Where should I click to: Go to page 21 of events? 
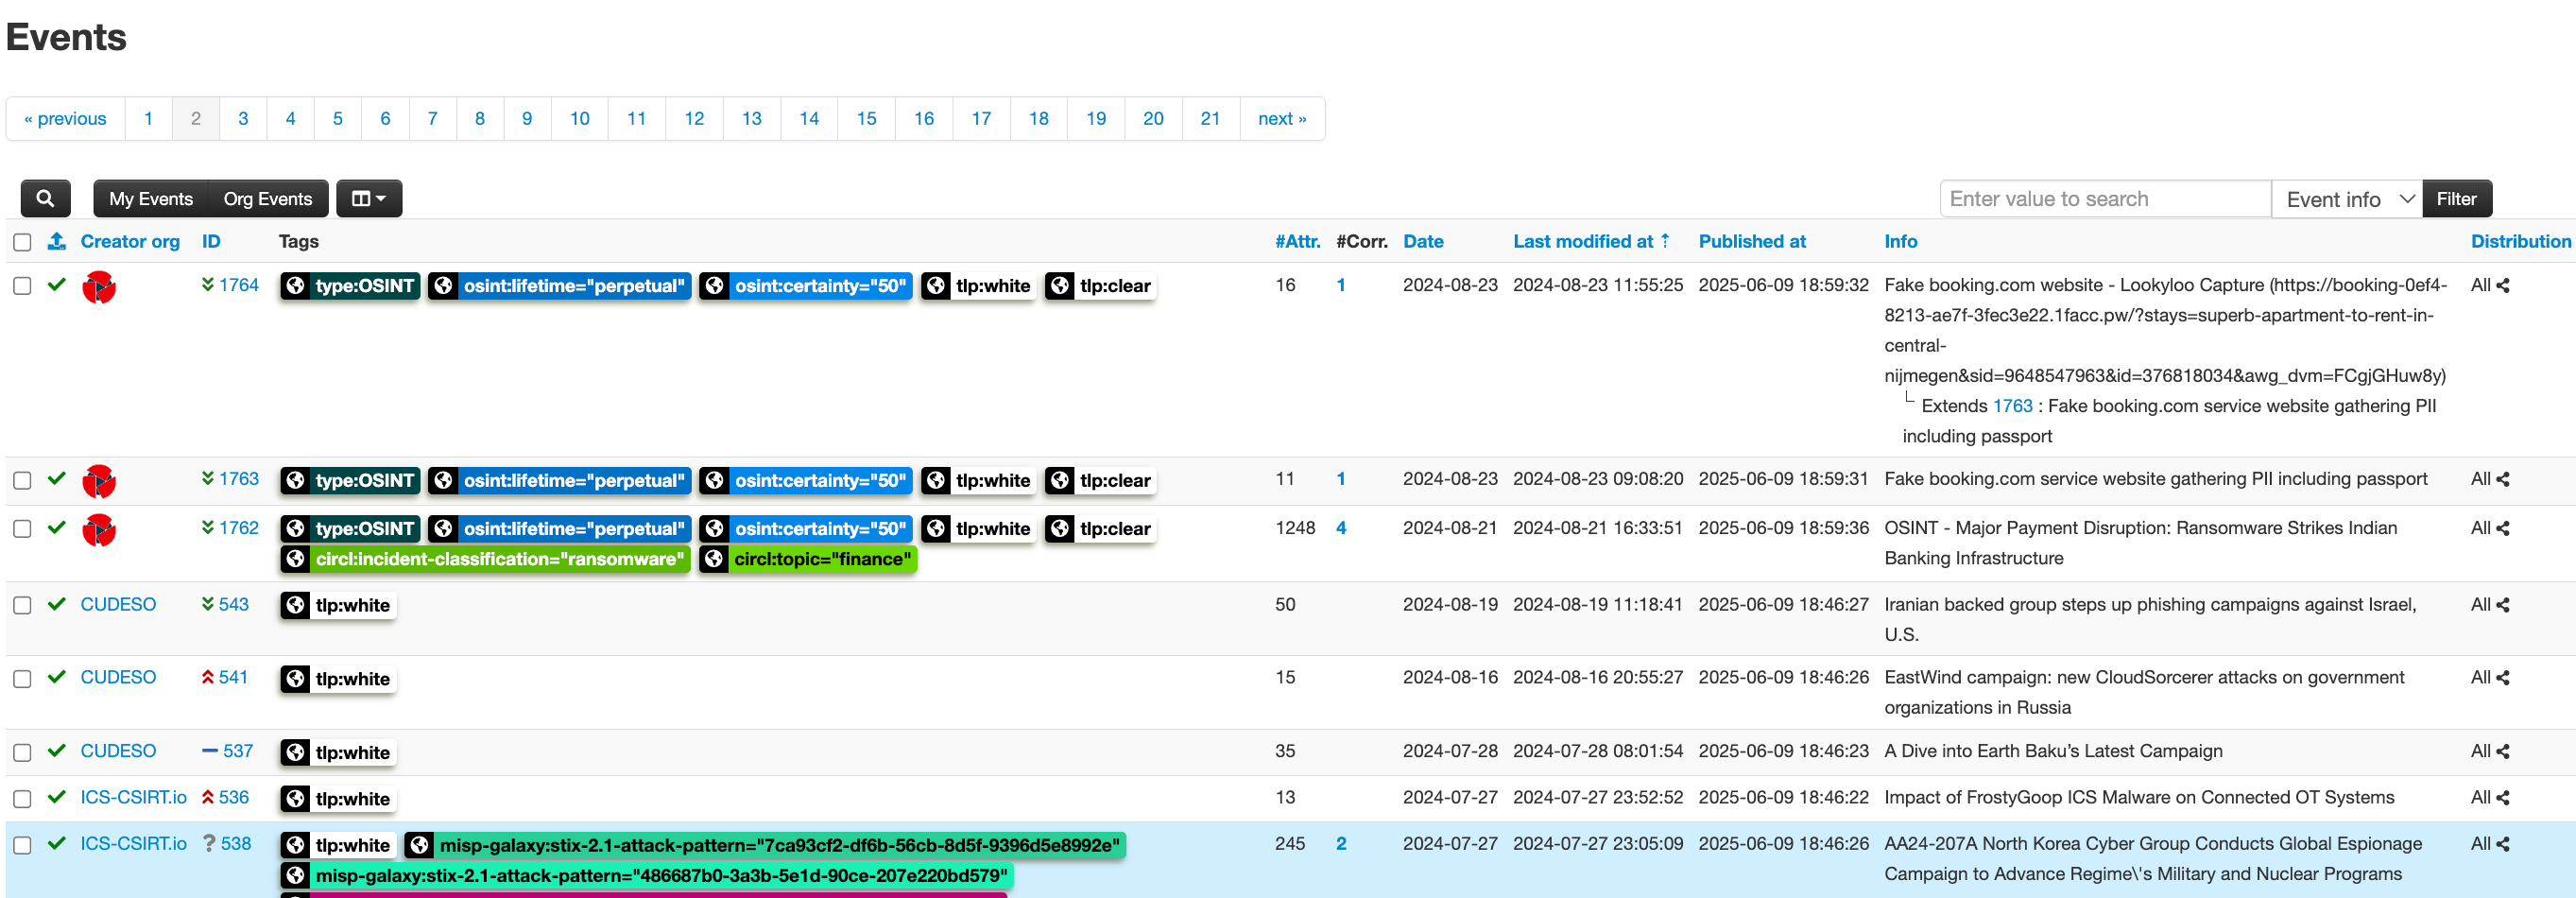1210,118
